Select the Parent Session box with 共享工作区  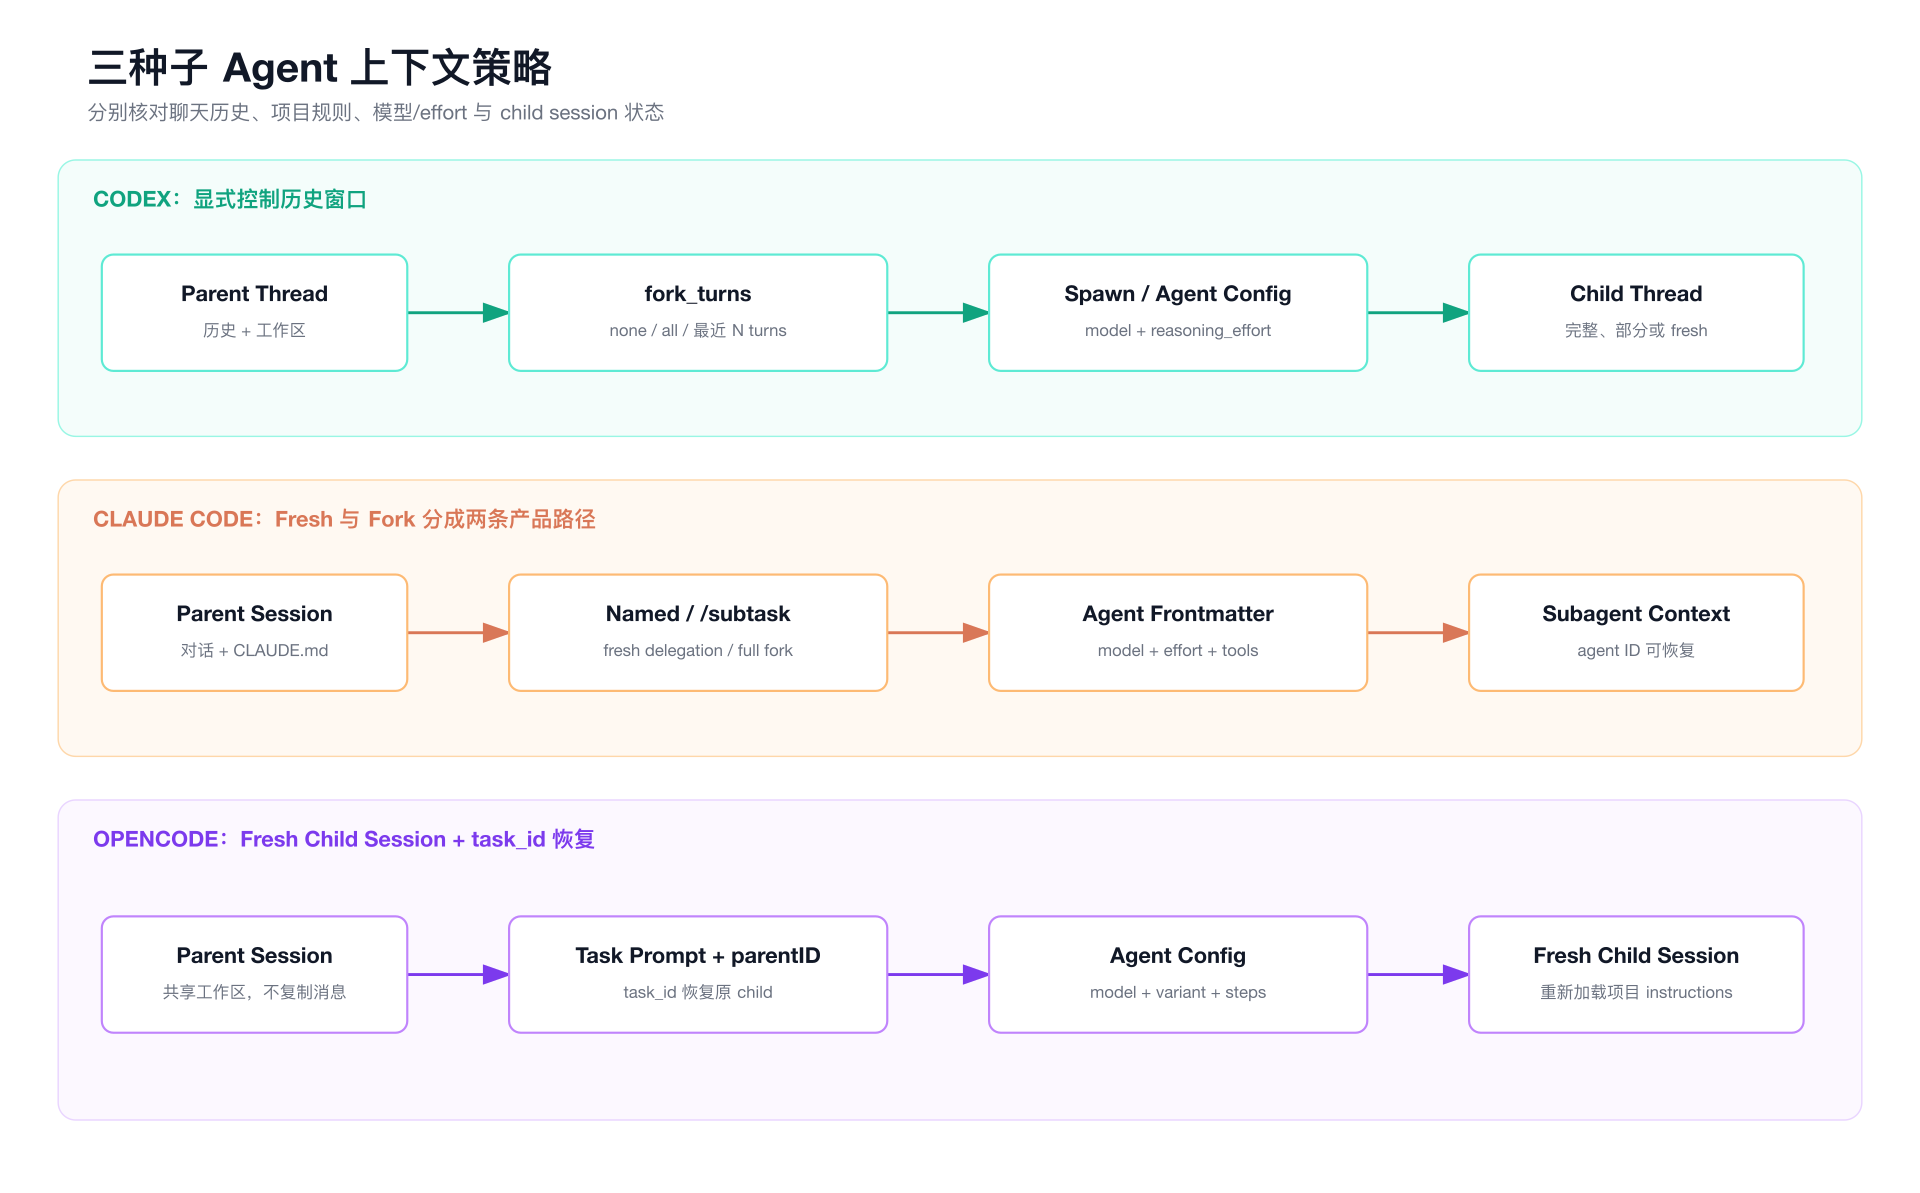click(x=255, y=975)
